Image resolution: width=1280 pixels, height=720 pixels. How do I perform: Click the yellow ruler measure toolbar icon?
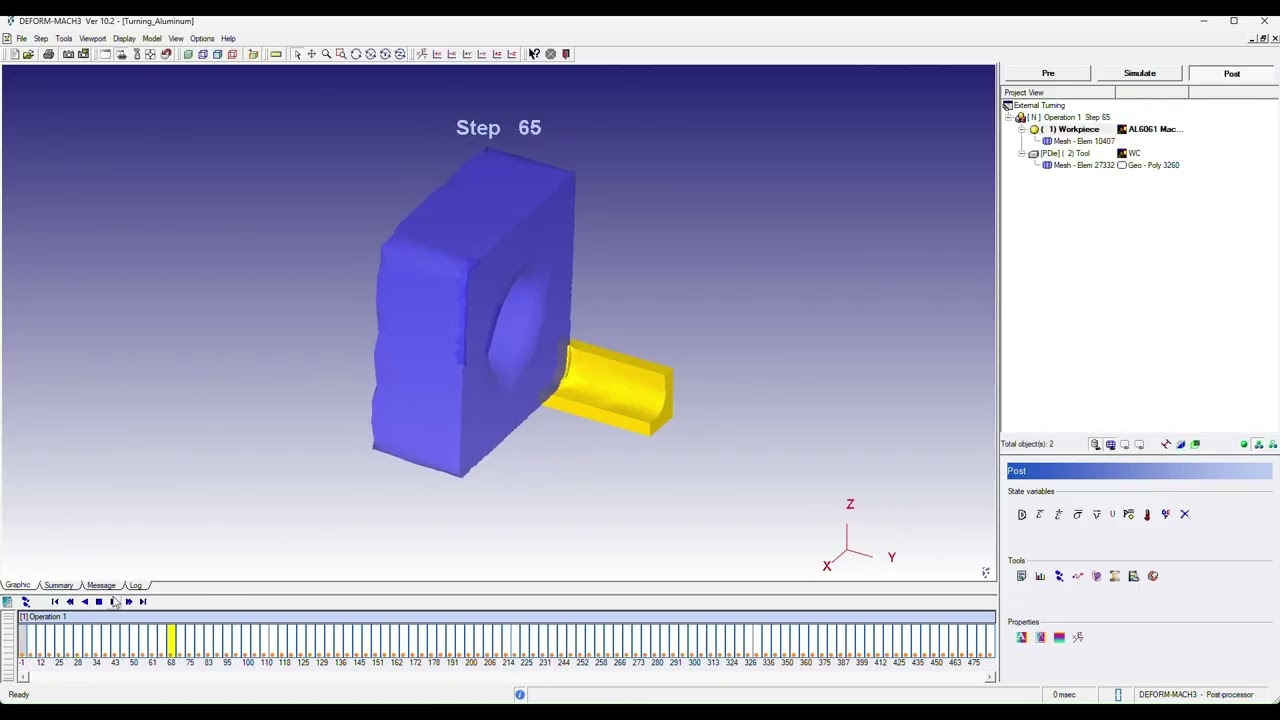click(275, 54)
